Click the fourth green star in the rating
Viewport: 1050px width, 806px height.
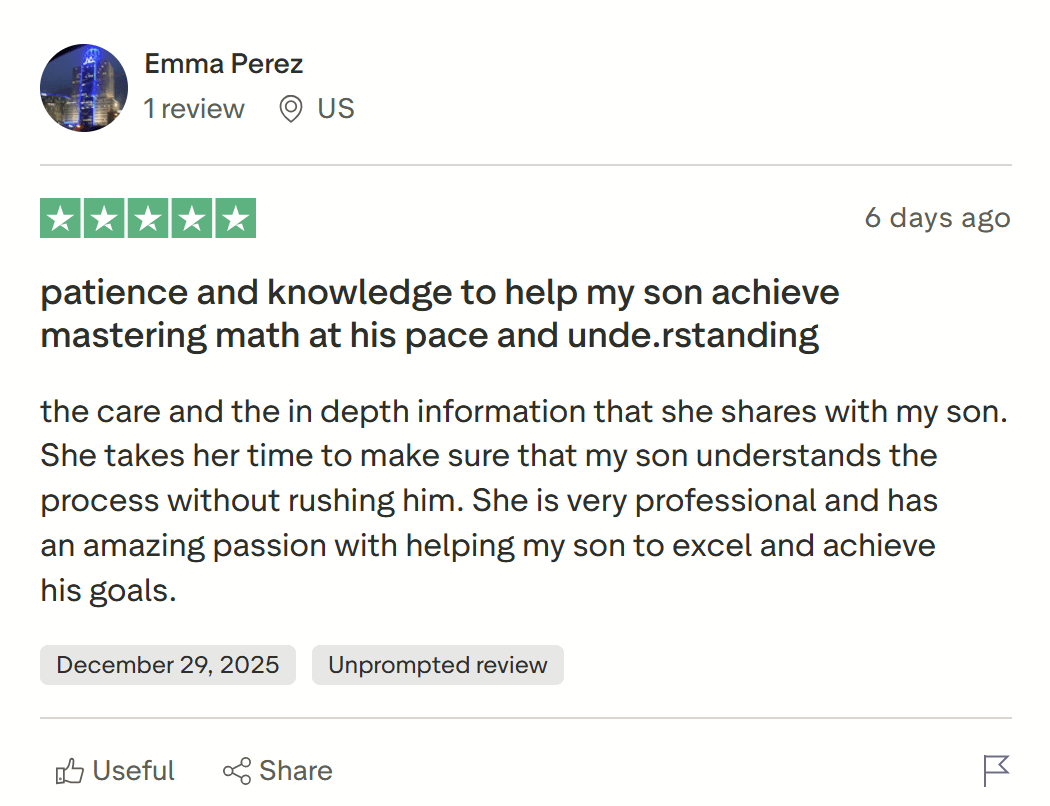(x=190, y=217)
